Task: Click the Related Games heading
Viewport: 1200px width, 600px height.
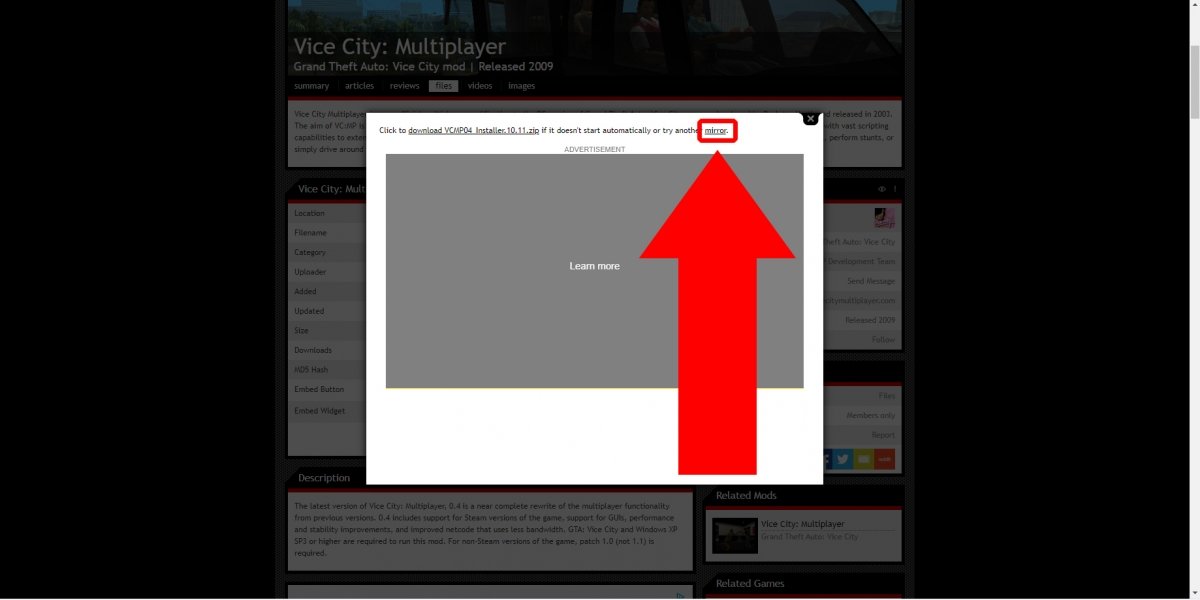Action: [750, 584]
